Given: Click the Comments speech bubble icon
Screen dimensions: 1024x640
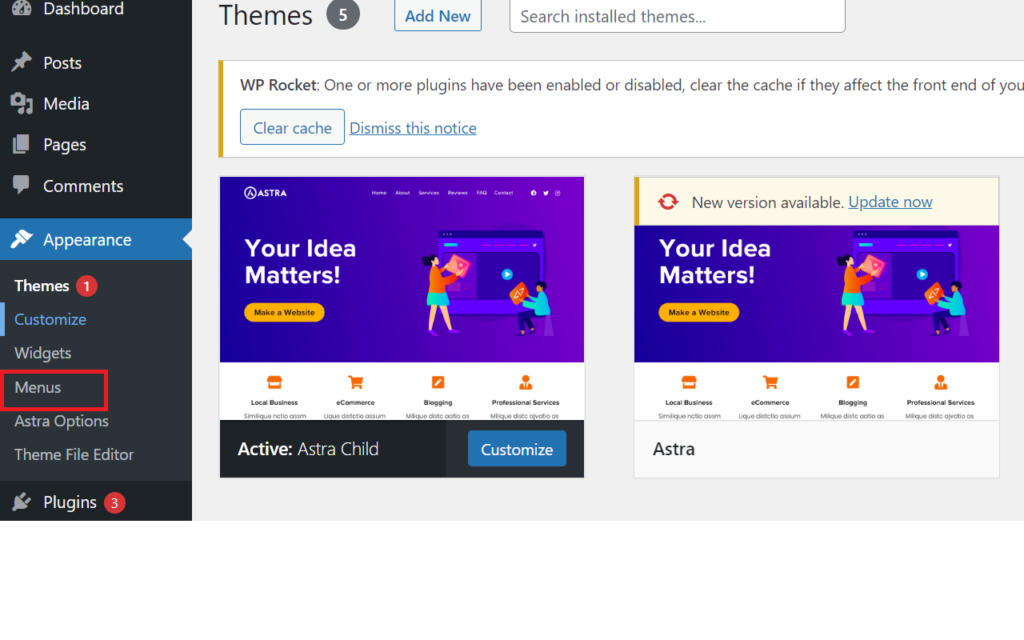Looking at the screenshot, I should 21,186.
